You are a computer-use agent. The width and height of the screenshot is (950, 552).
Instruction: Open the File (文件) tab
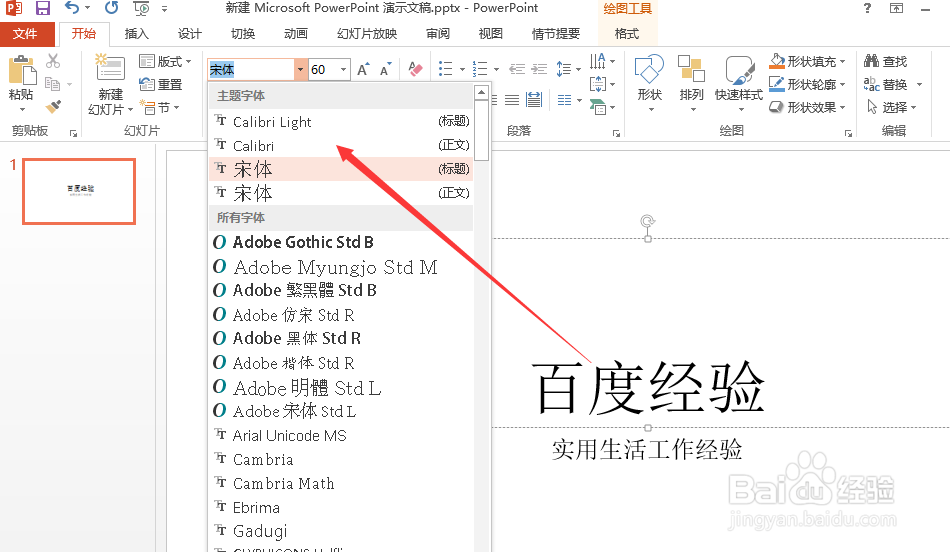(x=25, y=34)
